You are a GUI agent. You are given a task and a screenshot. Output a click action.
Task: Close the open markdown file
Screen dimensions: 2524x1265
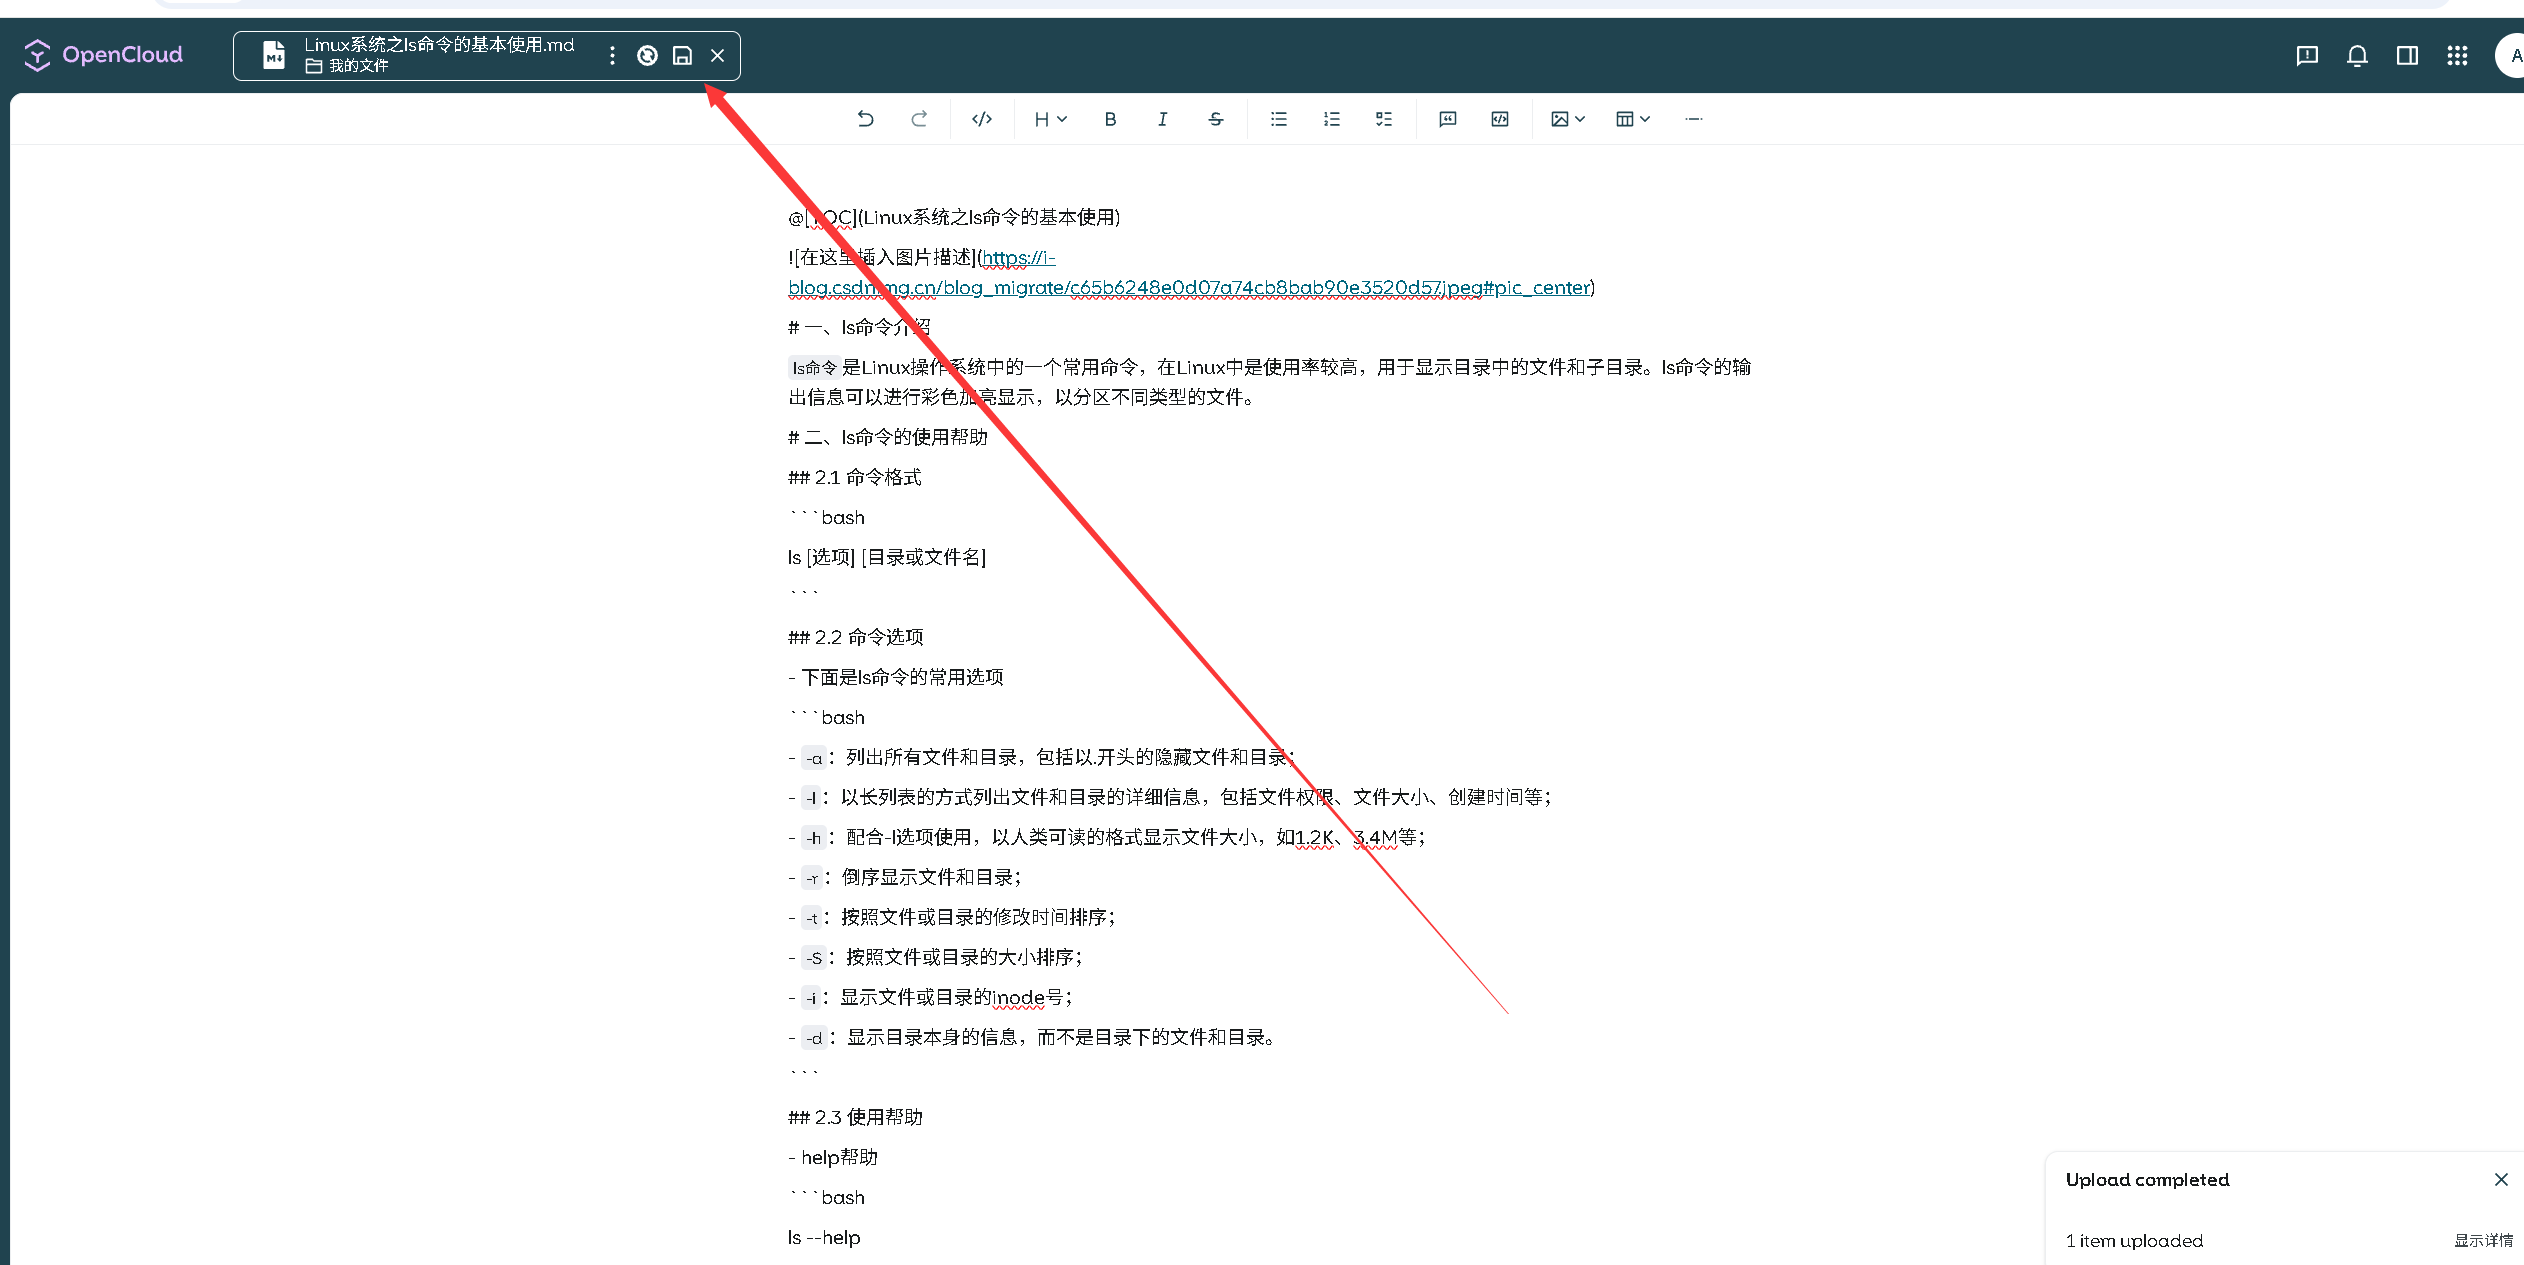pyautogui.click(x=717, y=56)
